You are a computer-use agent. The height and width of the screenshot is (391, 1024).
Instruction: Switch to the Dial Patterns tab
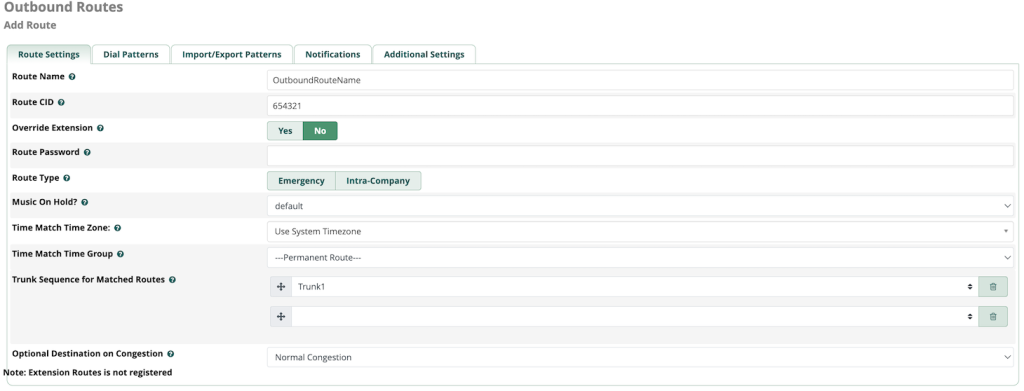click(131, 54)
